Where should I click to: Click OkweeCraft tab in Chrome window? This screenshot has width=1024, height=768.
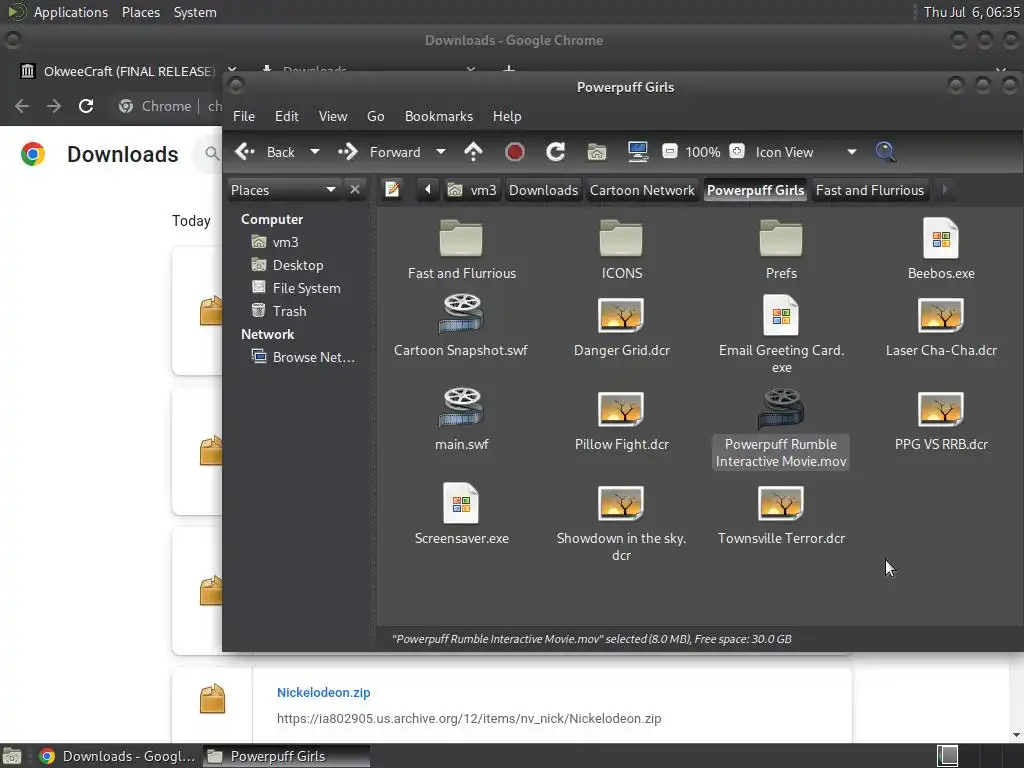(129, 71)
